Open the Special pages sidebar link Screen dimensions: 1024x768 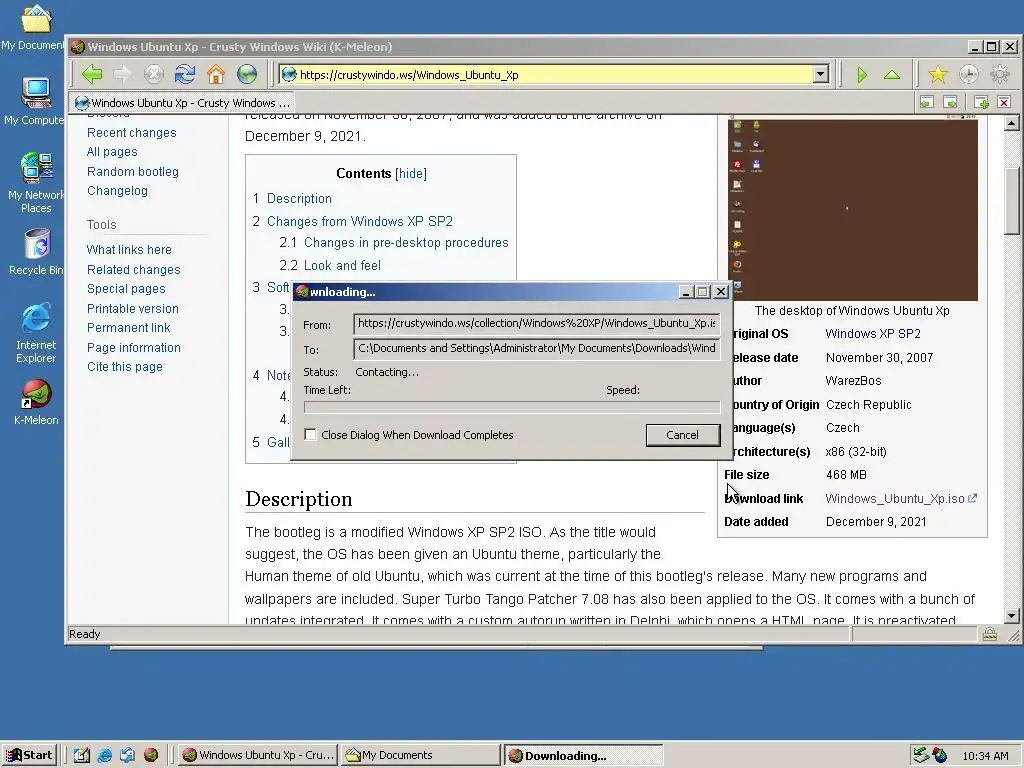pos(126,289)
